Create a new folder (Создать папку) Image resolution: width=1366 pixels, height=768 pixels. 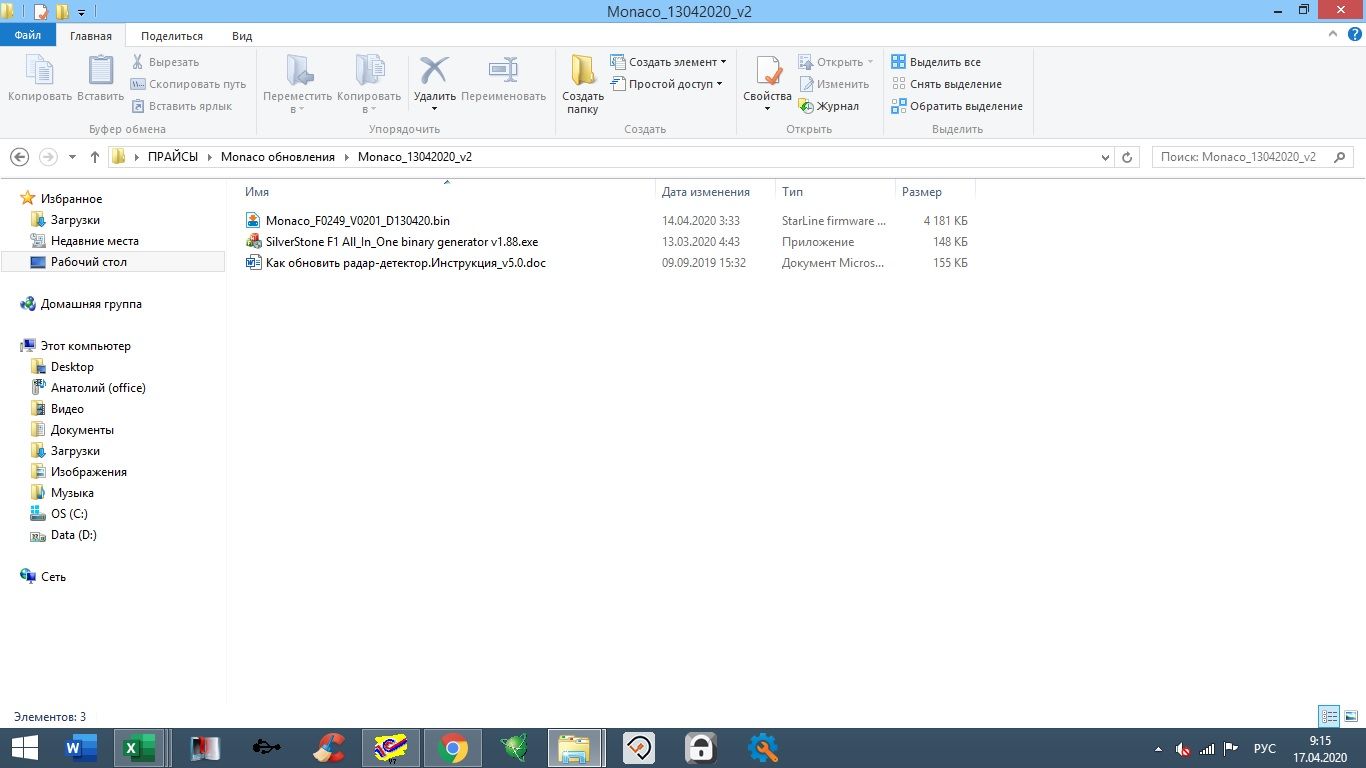pyautogui.click(x=583, y=84)
